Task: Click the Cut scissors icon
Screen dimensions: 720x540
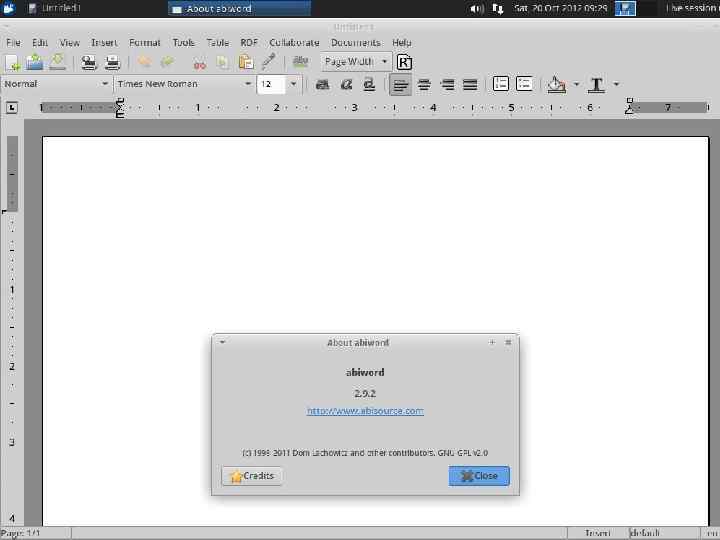Action: 199,63
